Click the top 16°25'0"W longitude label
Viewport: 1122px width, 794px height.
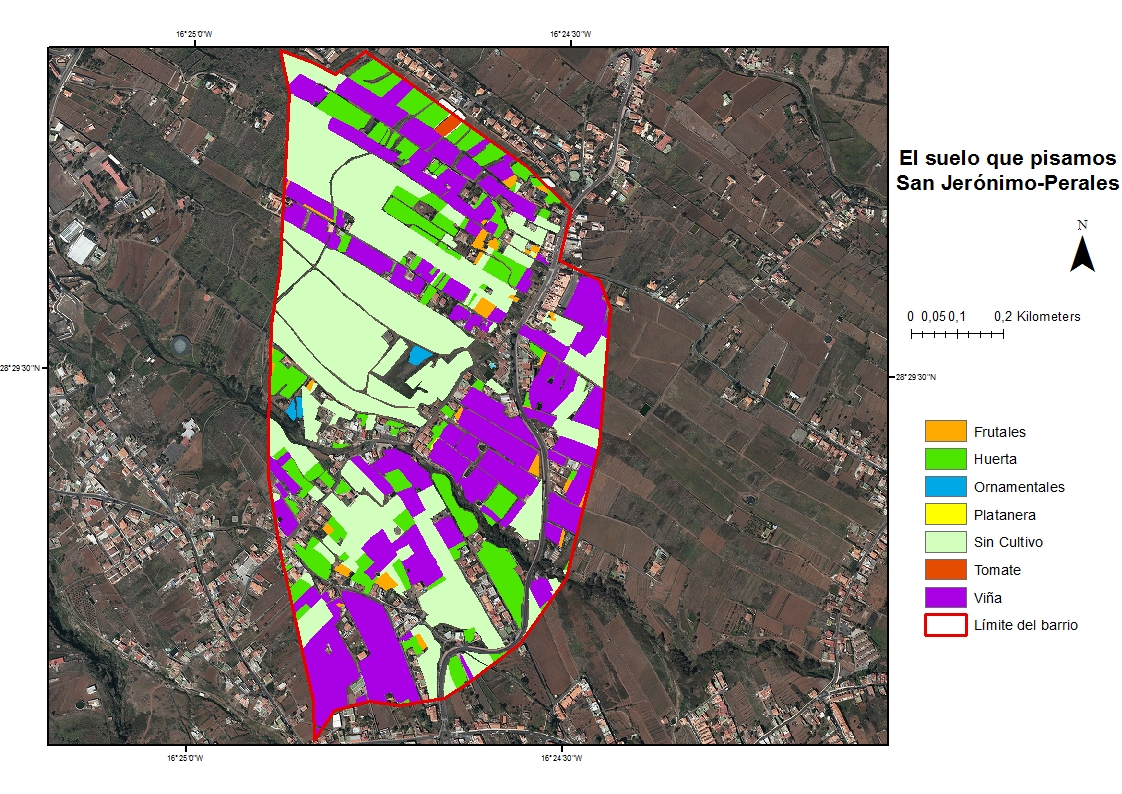194,34
